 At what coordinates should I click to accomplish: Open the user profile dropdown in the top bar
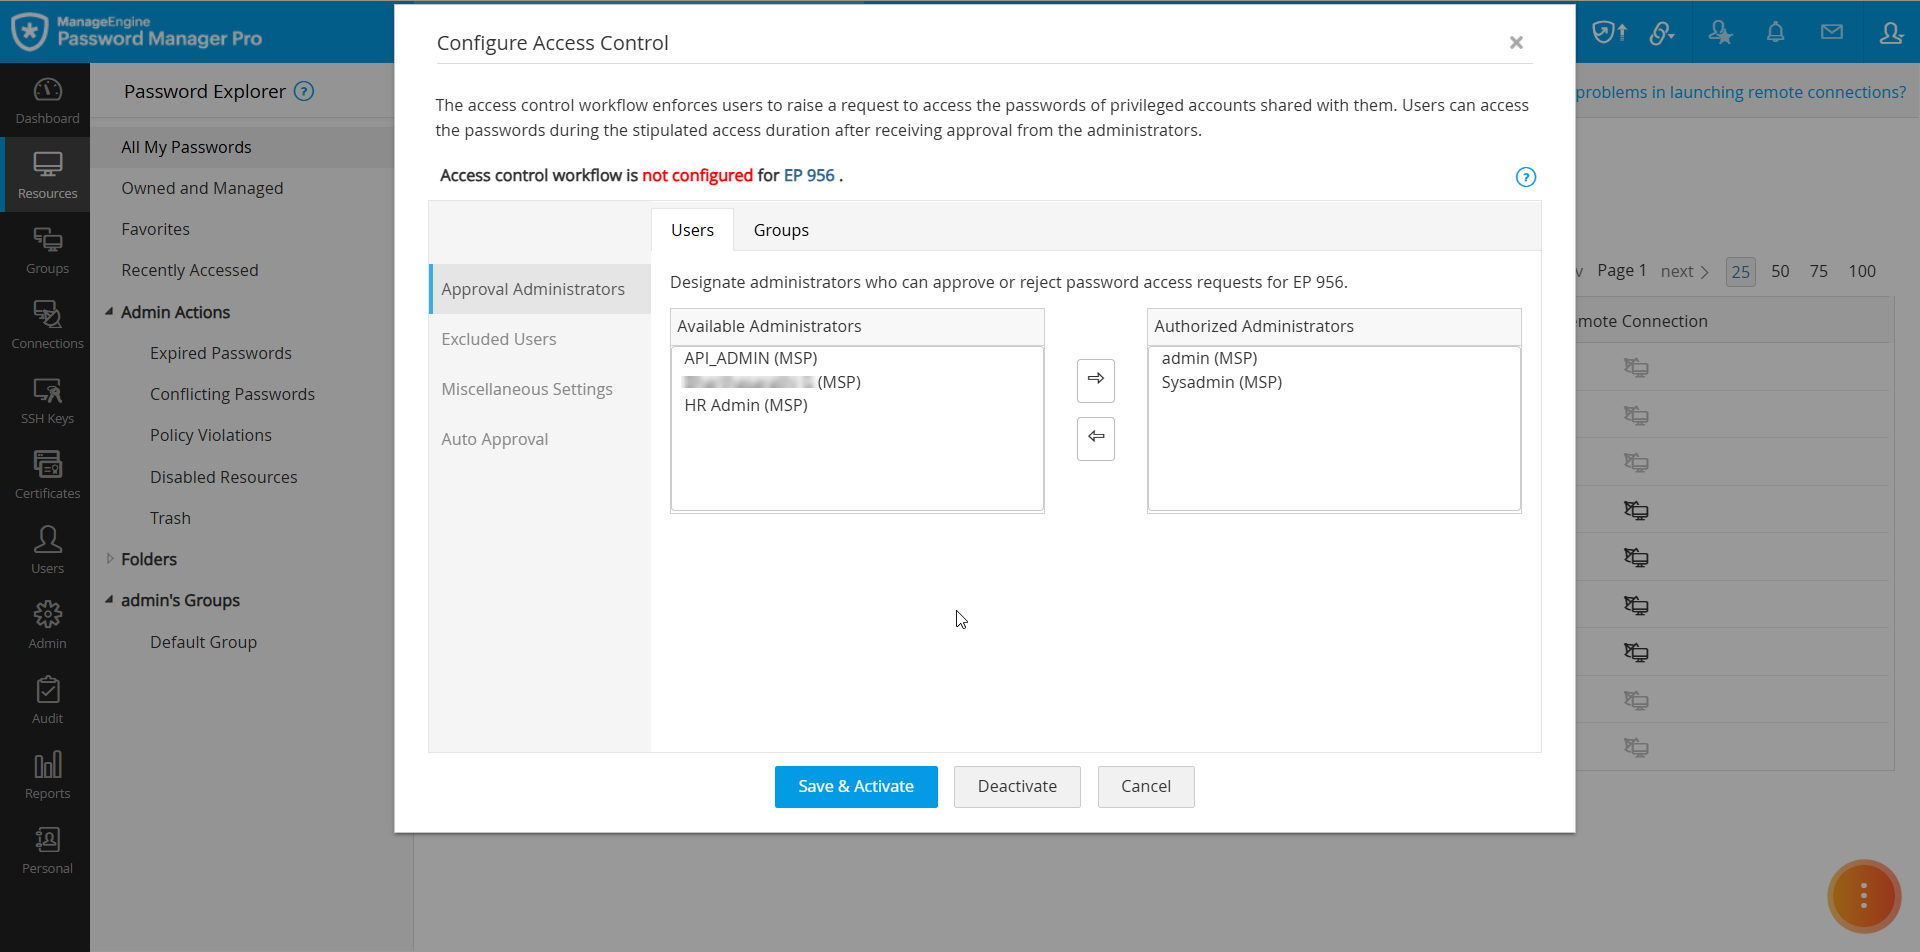click(x=1892, y=32)
